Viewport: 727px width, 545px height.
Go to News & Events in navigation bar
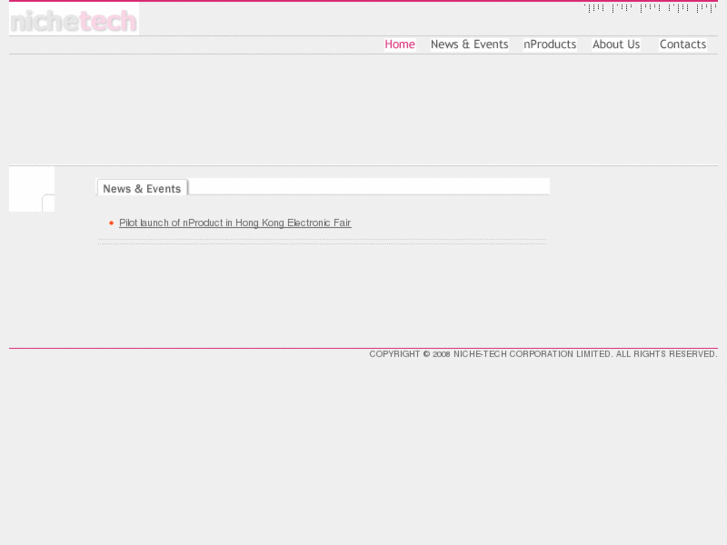pos(469,44)
